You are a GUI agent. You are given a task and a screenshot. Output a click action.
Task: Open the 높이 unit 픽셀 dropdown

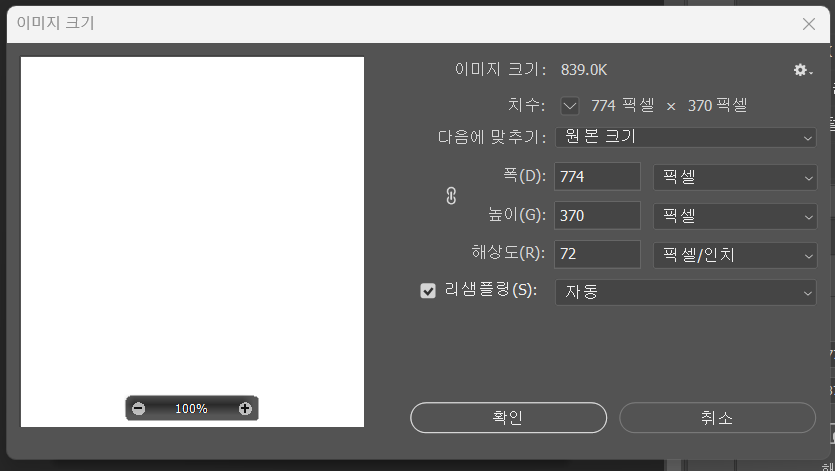pos(734,216)
